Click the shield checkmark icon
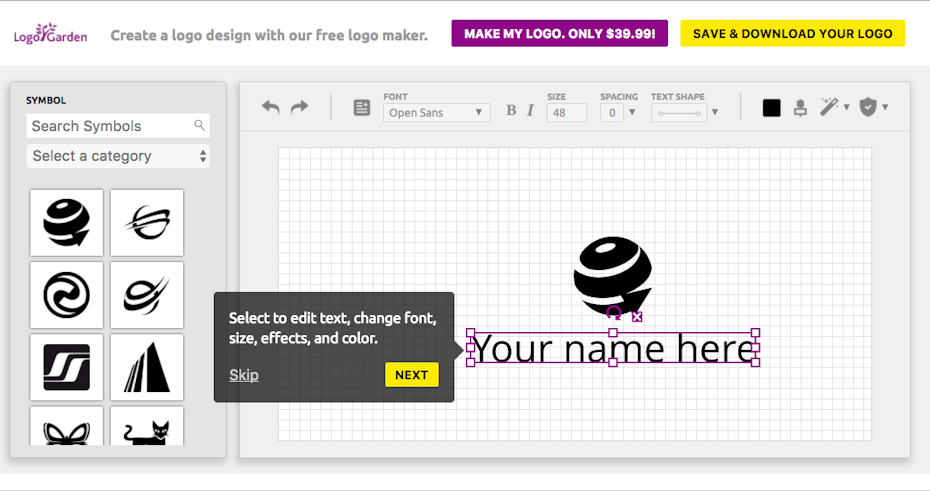Image resolution: width=930 pixels, height=491 pixels. point(868,107)
